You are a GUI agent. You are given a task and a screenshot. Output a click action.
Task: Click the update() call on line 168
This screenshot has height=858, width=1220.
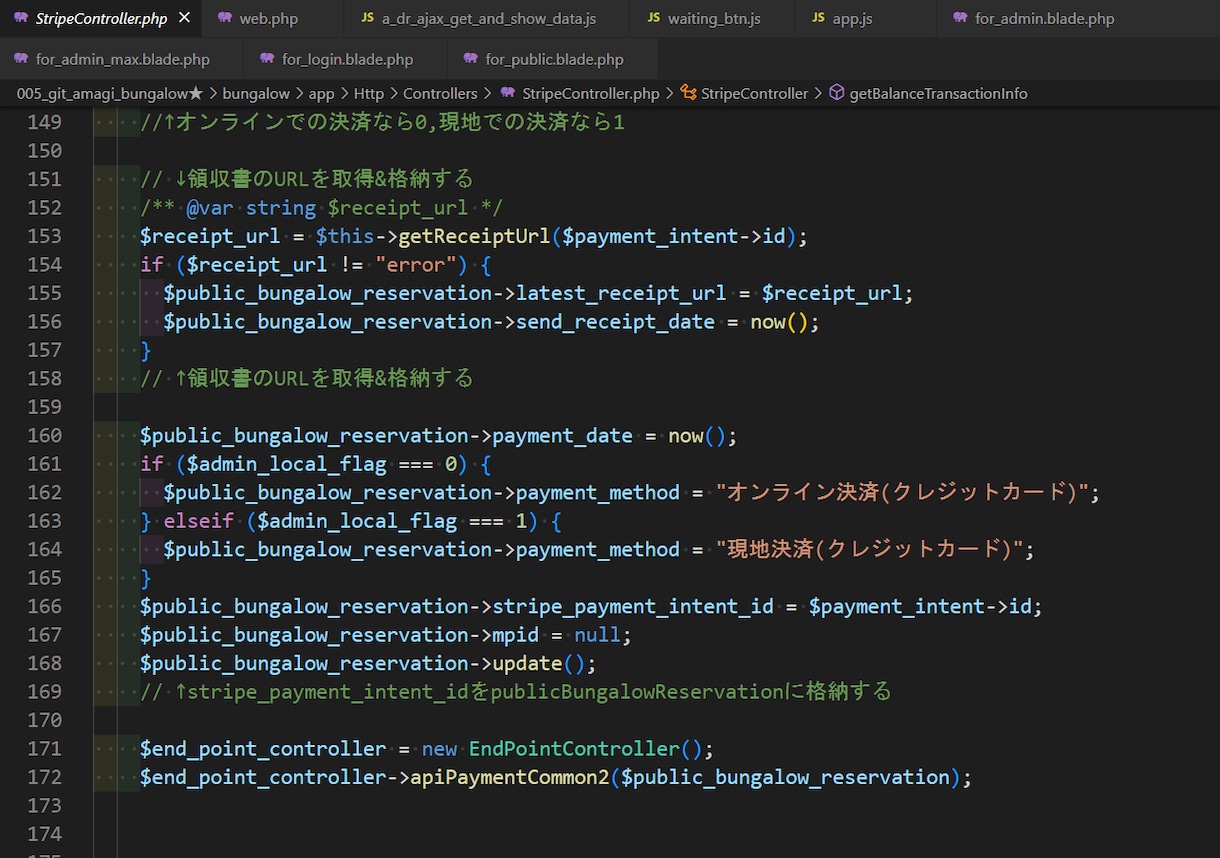click(x=539, y=664)
